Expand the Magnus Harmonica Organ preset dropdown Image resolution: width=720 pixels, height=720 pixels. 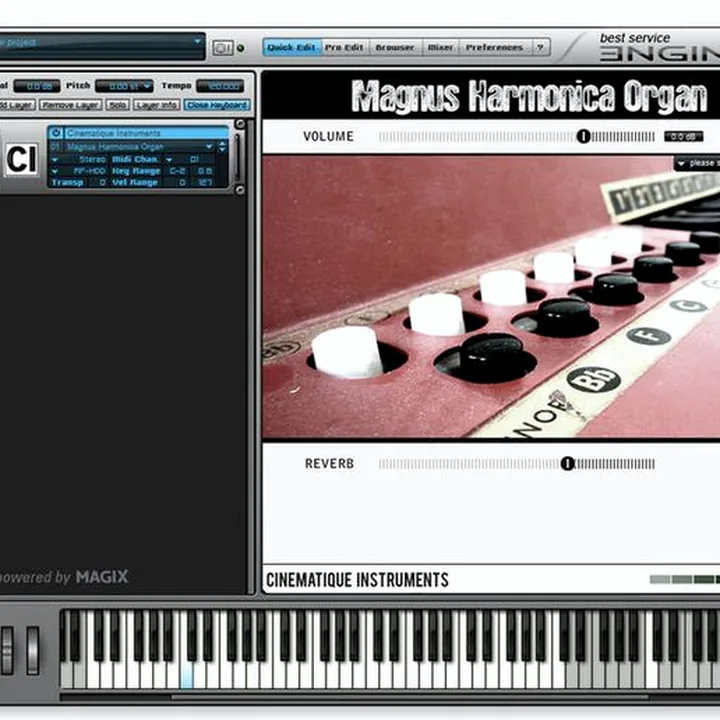[x=209, y=146]
